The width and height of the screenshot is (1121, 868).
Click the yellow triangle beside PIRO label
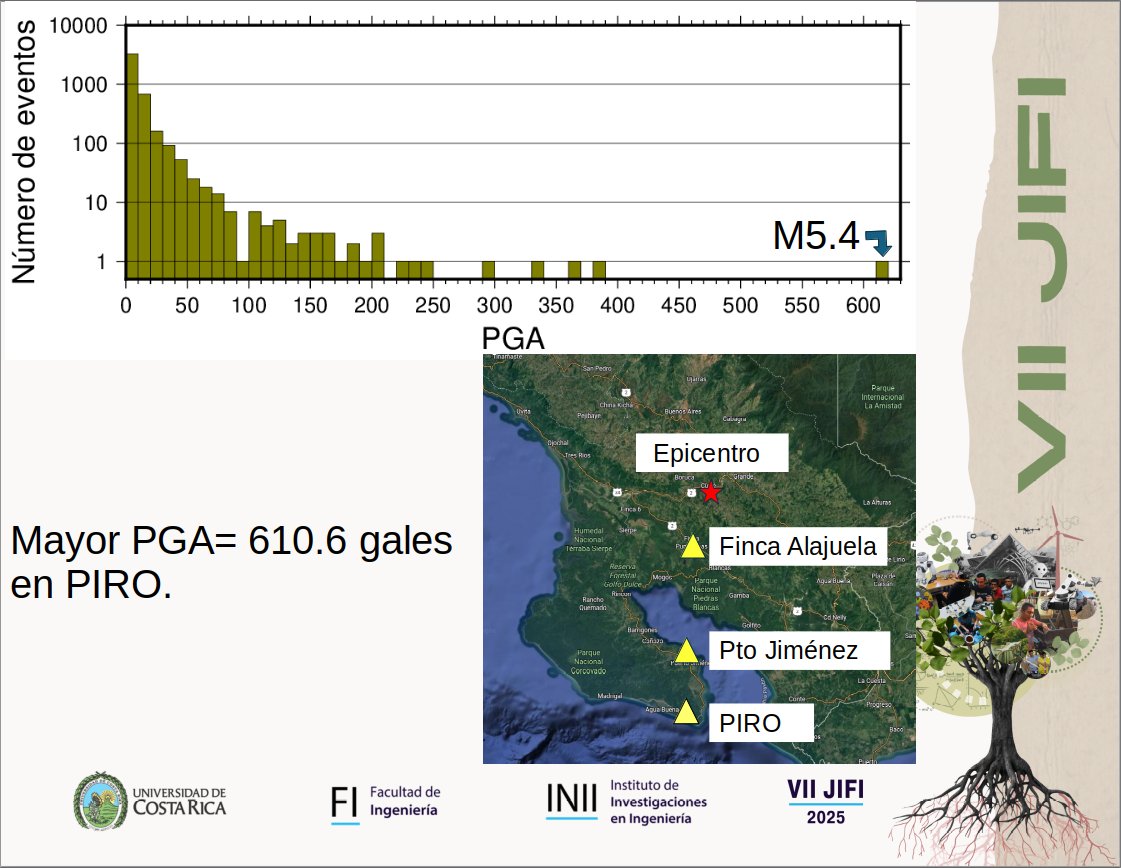point(685,713)
